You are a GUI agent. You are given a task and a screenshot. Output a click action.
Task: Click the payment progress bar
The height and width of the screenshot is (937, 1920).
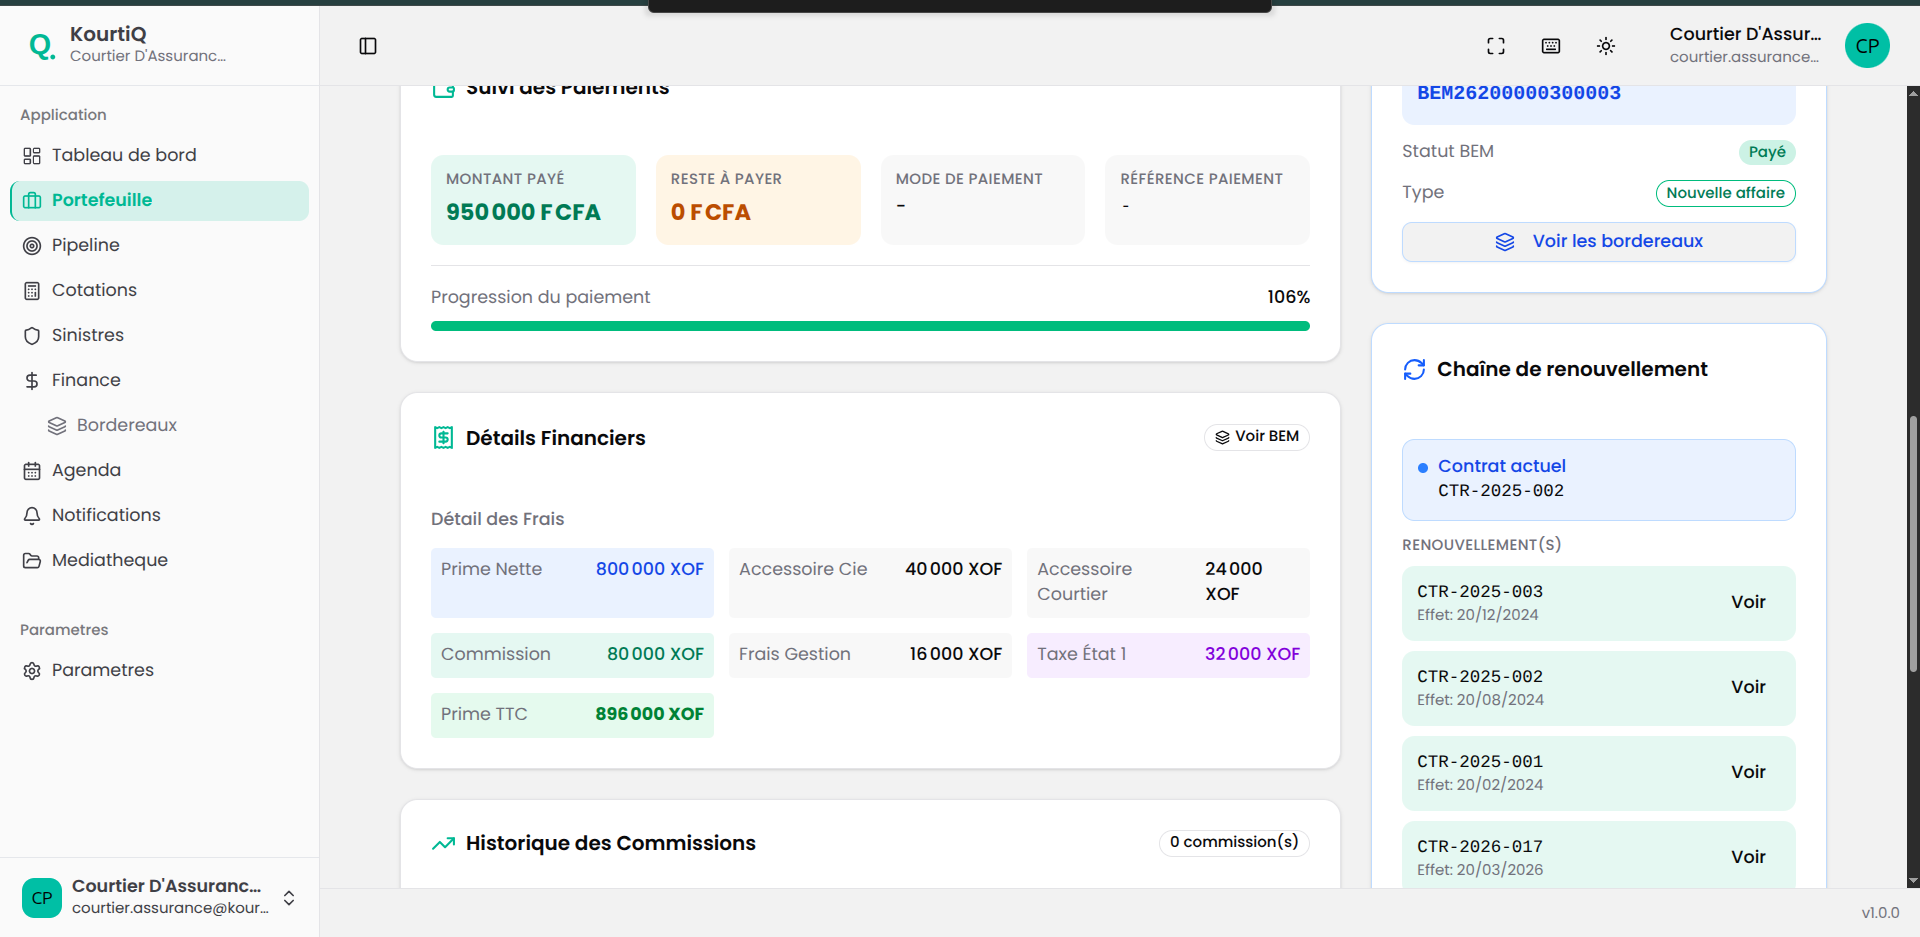[869, 326]
